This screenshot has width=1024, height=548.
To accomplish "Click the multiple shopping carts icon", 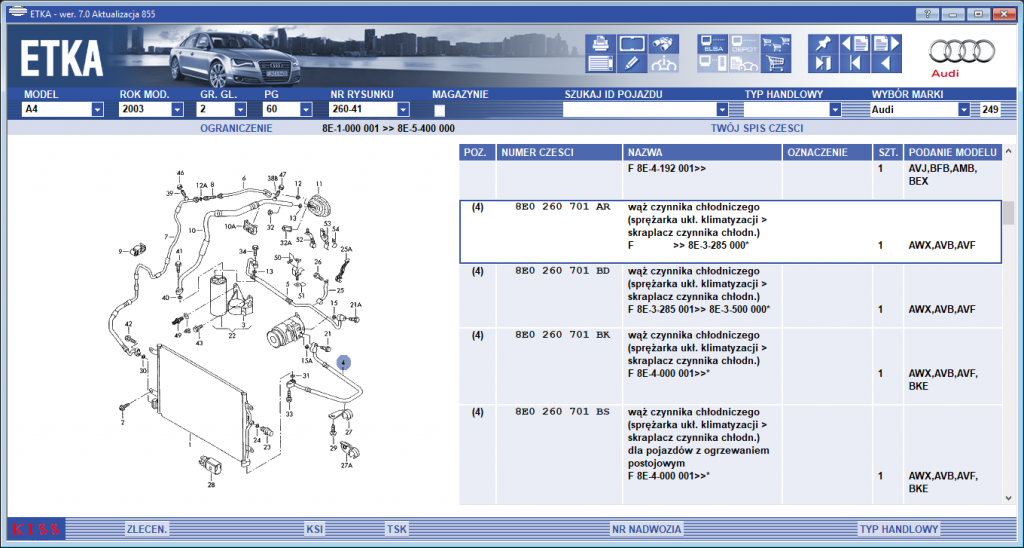I will click(x=776, y=44).
